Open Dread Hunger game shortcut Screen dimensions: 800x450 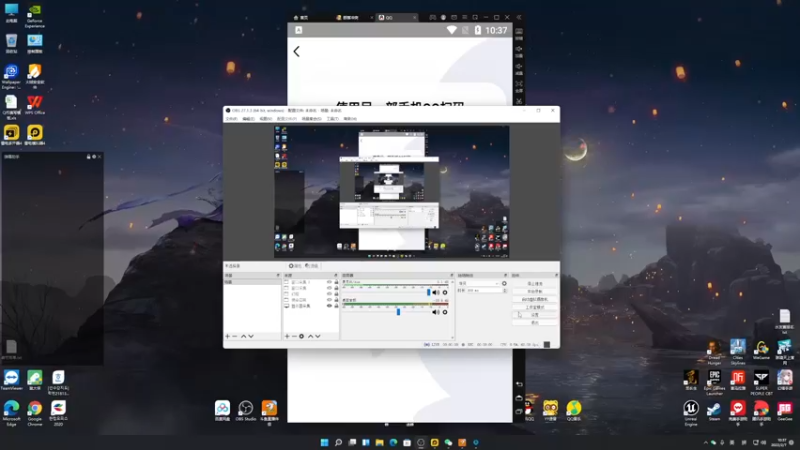point(714,352)
